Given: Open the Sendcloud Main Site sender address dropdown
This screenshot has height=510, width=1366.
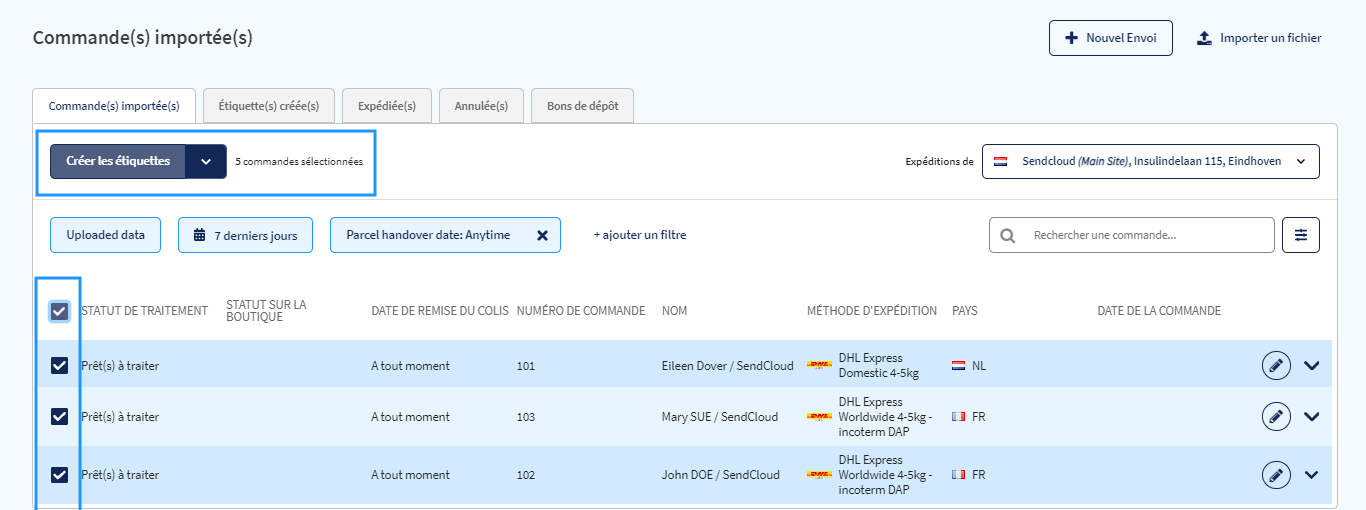Looking at the screenshot, I should [x=1150, y=161].
